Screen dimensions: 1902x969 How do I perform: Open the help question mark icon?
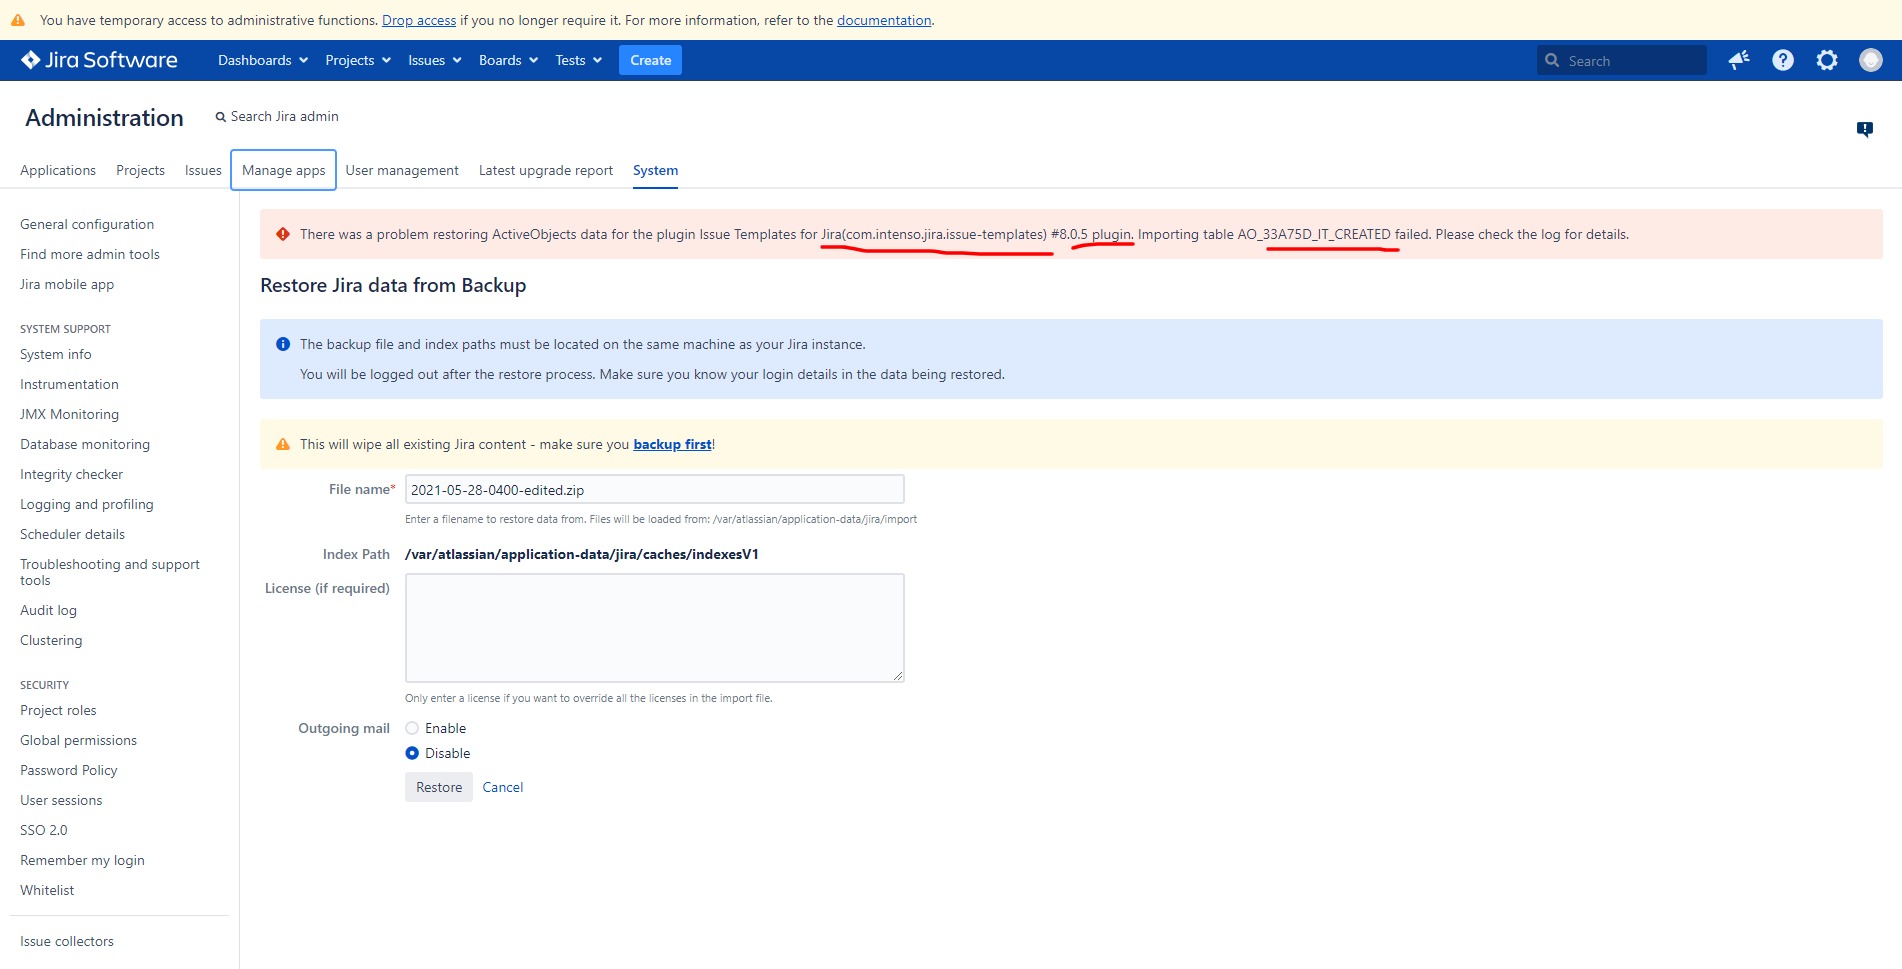pos(1783,60)
